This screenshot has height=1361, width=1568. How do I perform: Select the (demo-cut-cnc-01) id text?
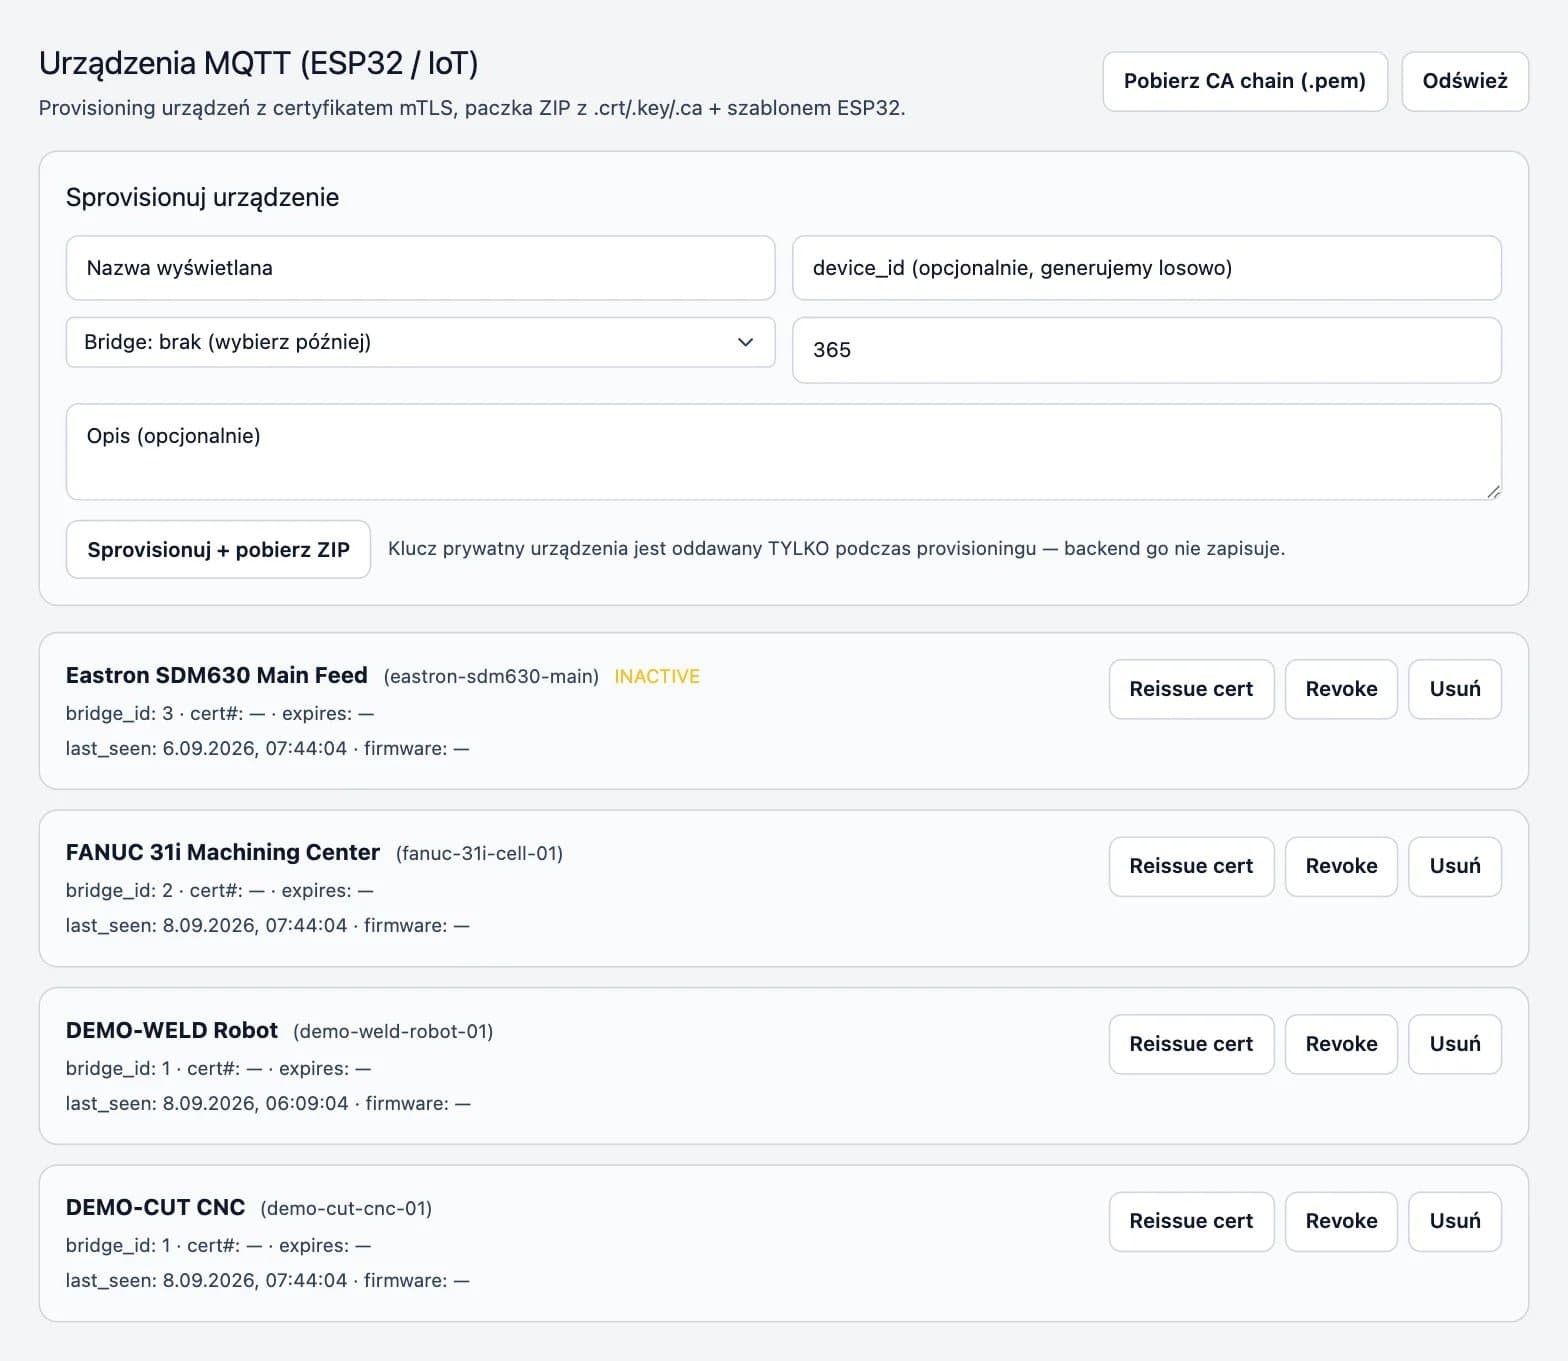[346, 1209]
